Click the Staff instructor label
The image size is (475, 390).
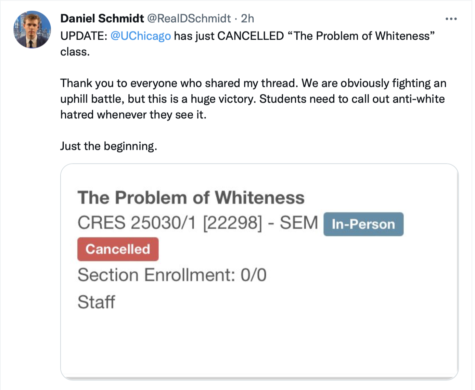96,302
